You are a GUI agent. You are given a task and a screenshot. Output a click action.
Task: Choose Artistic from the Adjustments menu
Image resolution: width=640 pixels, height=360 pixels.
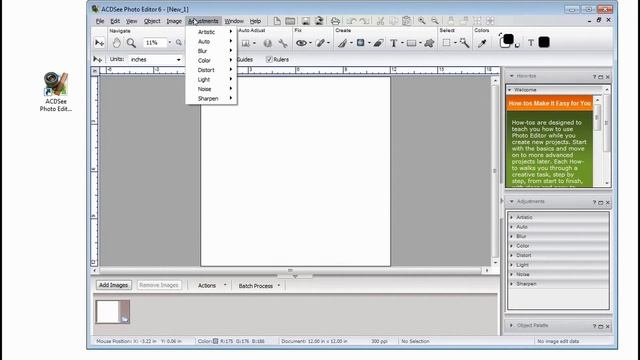(211, 32)
